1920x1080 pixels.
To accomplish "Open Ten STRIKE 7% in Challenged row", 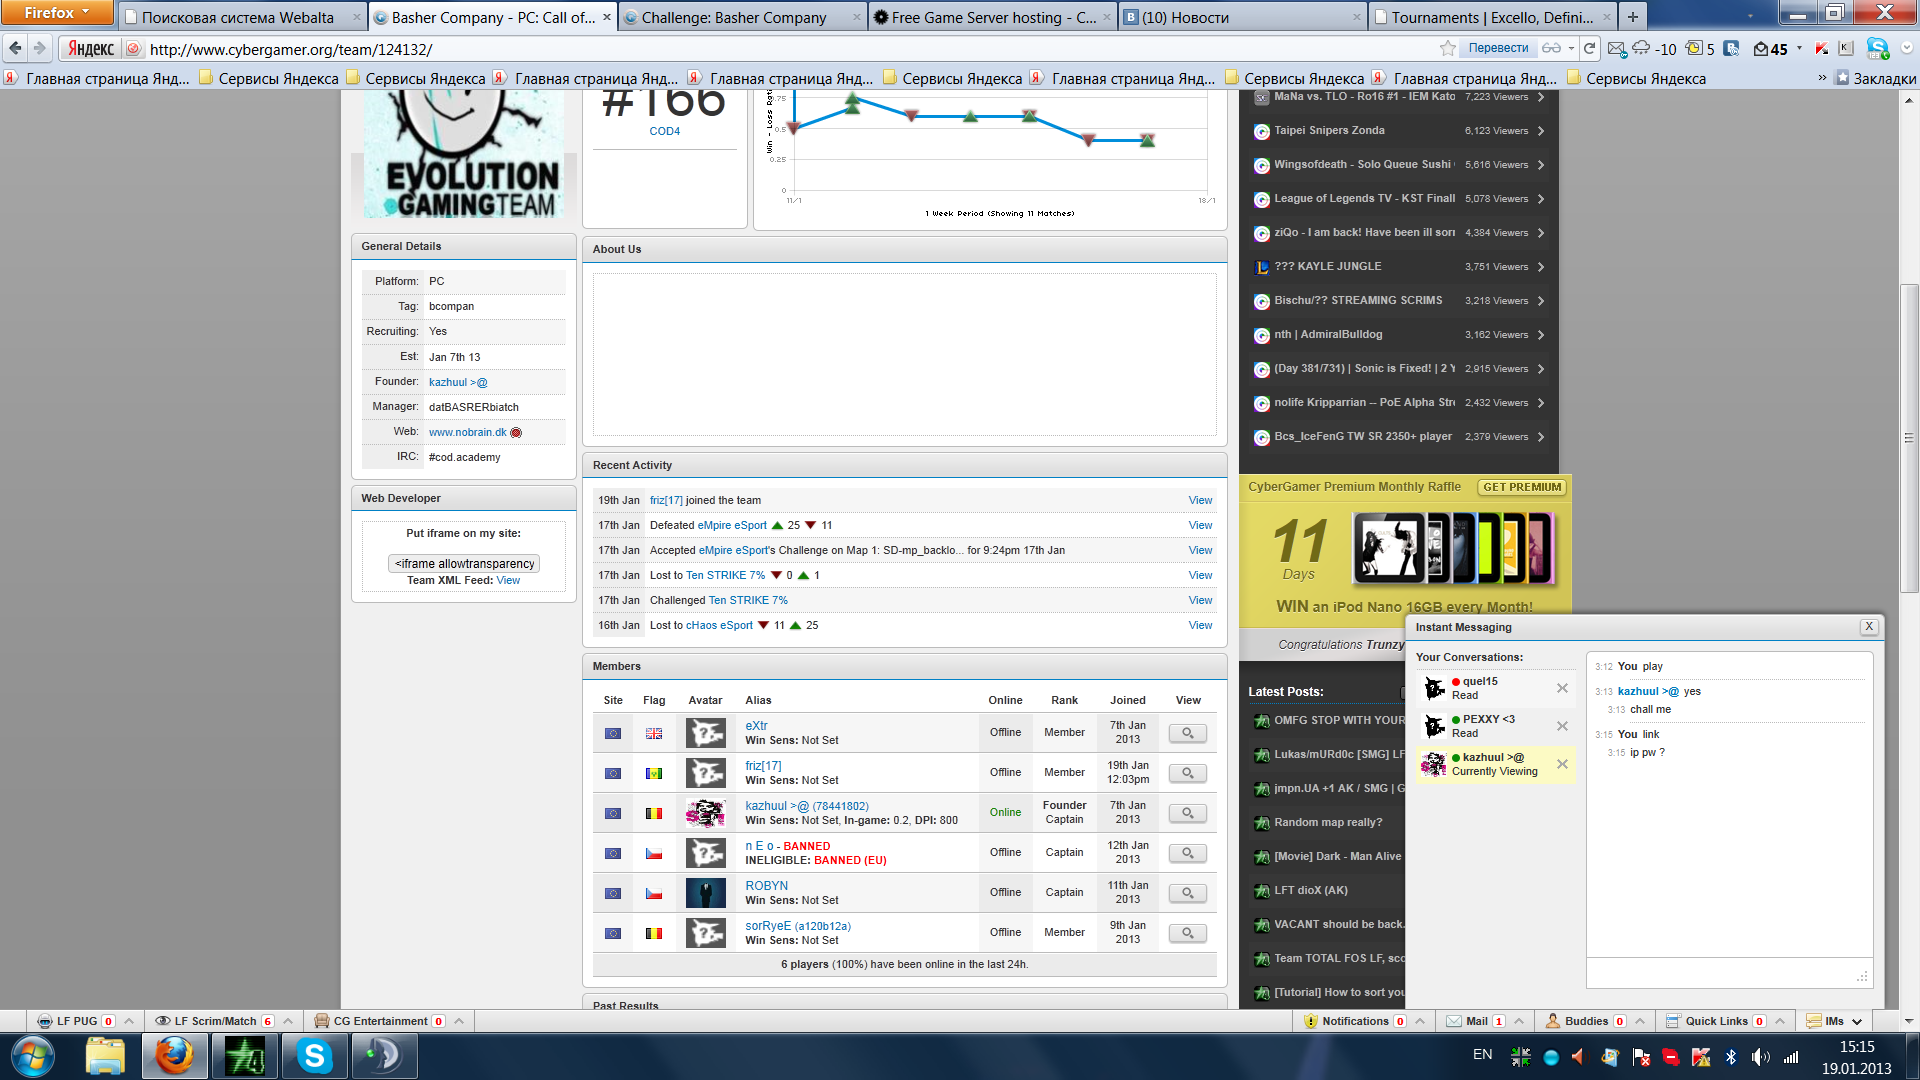I will [748, 600].
